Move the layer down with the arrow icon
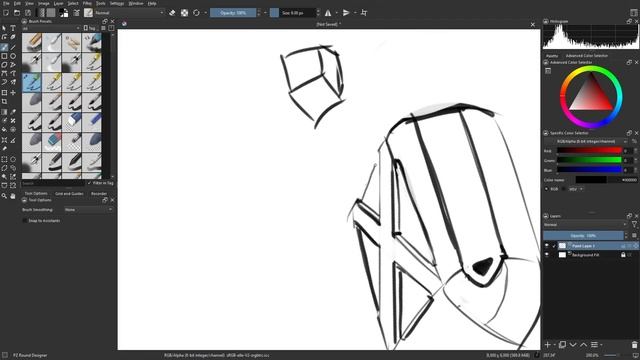Viewport: 640px width, 360px height. click(x=573, y=345)
